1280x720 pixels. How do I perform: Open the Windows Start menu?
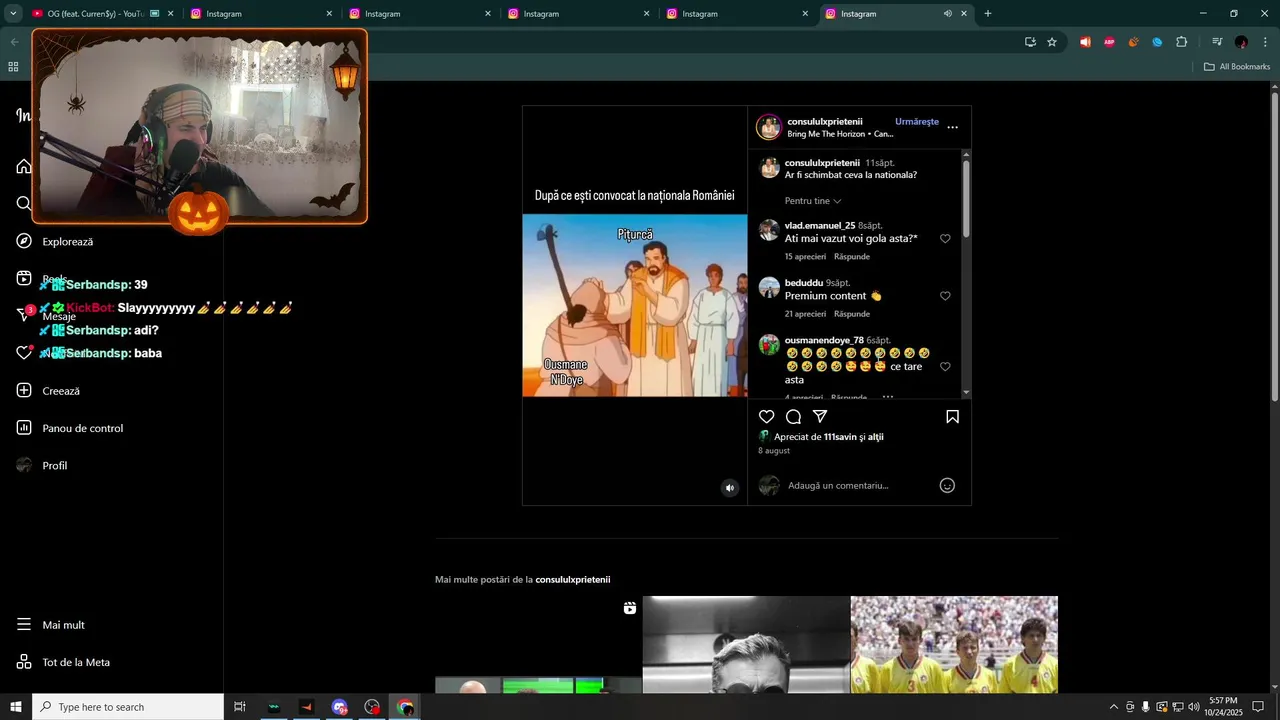click(16, 707)
